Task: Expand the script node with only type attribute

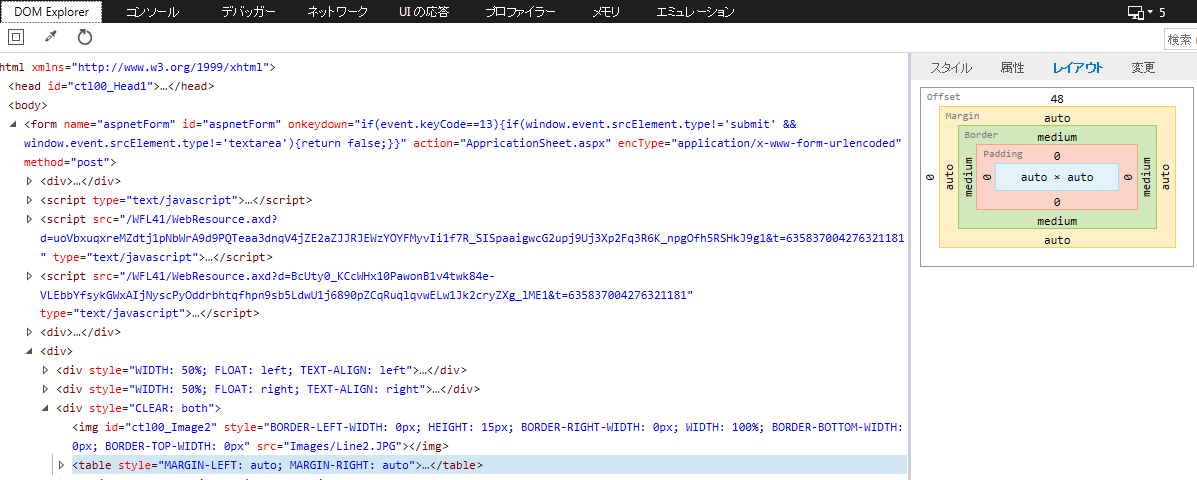Action: 30,200
